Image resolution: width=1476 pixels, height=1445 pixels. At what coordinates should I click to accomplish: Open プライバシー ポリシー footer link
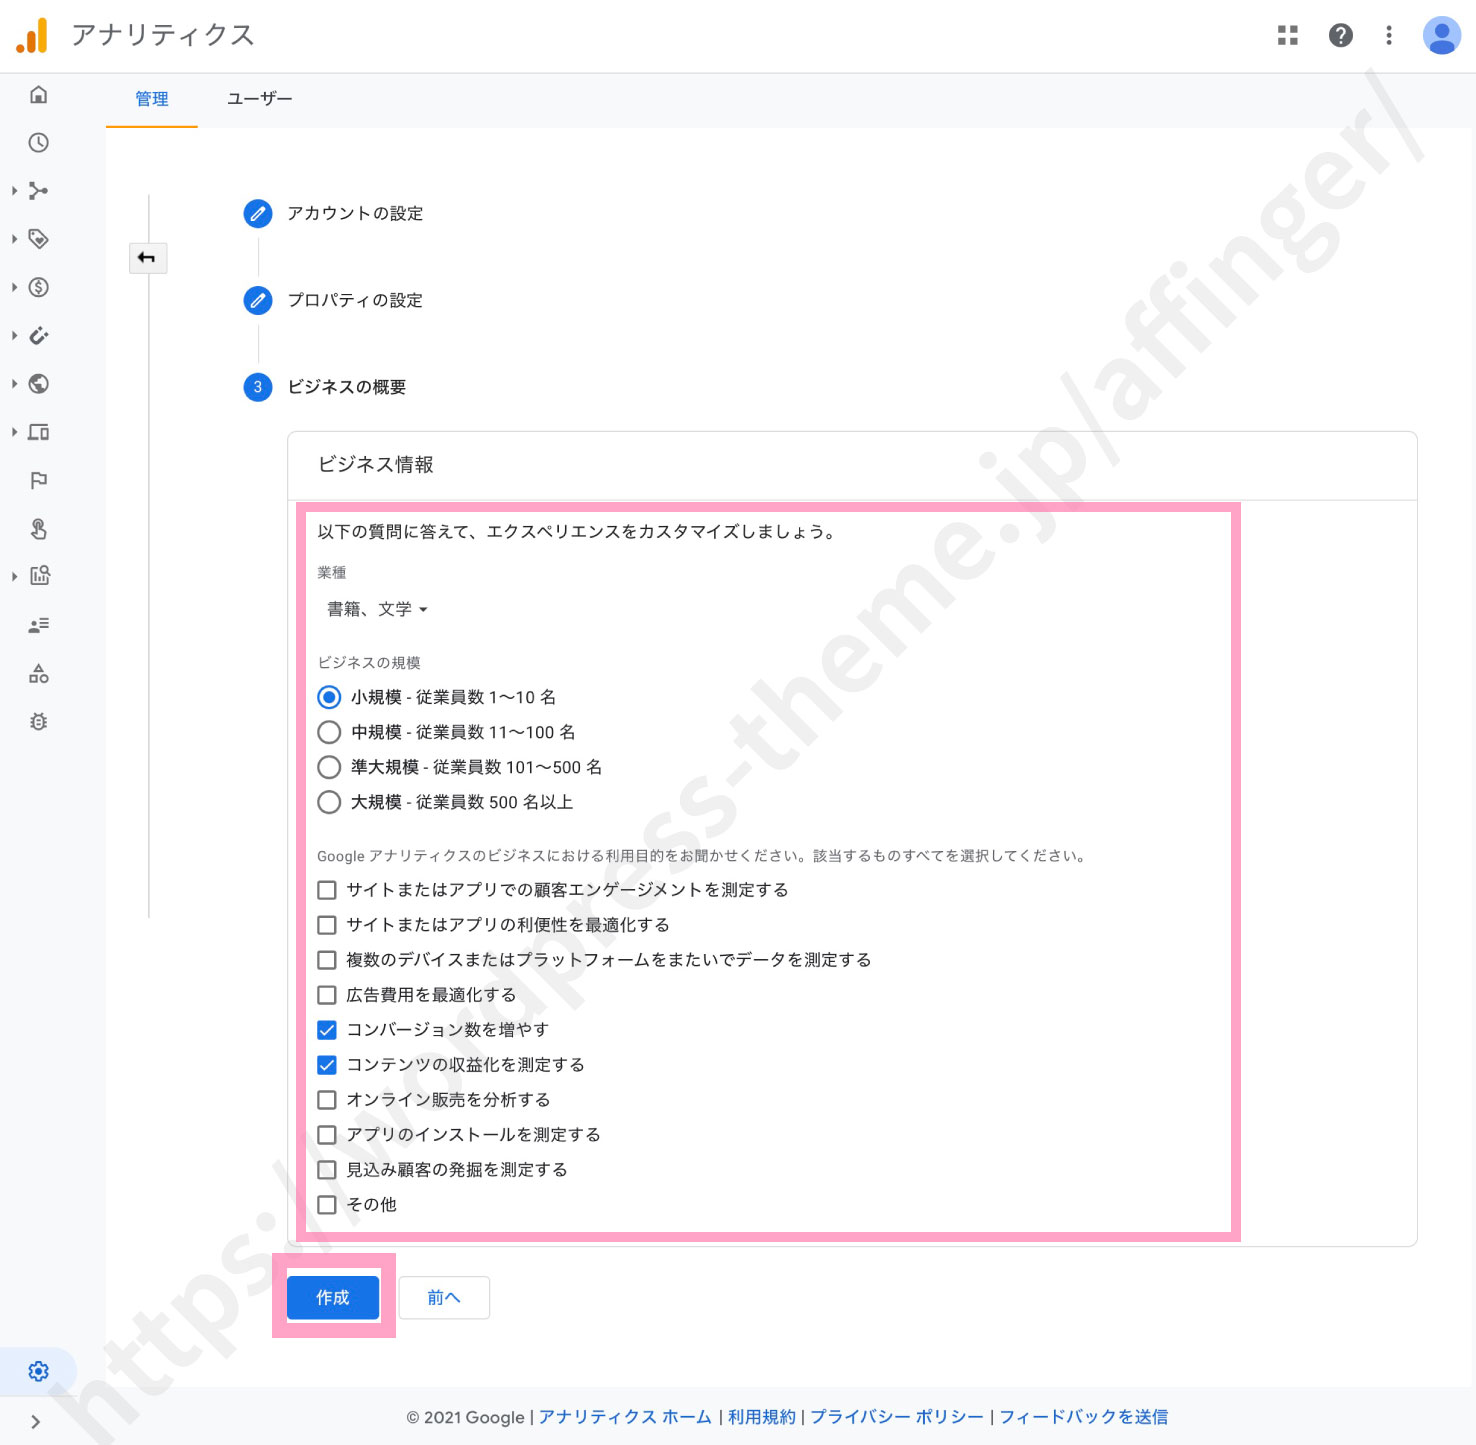click(897, 1417)
